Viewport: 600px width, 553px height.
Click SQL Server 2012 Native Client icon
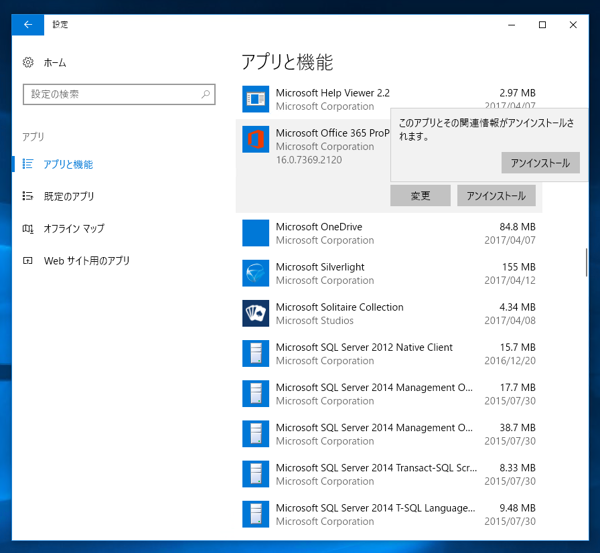tap(256, 354)
